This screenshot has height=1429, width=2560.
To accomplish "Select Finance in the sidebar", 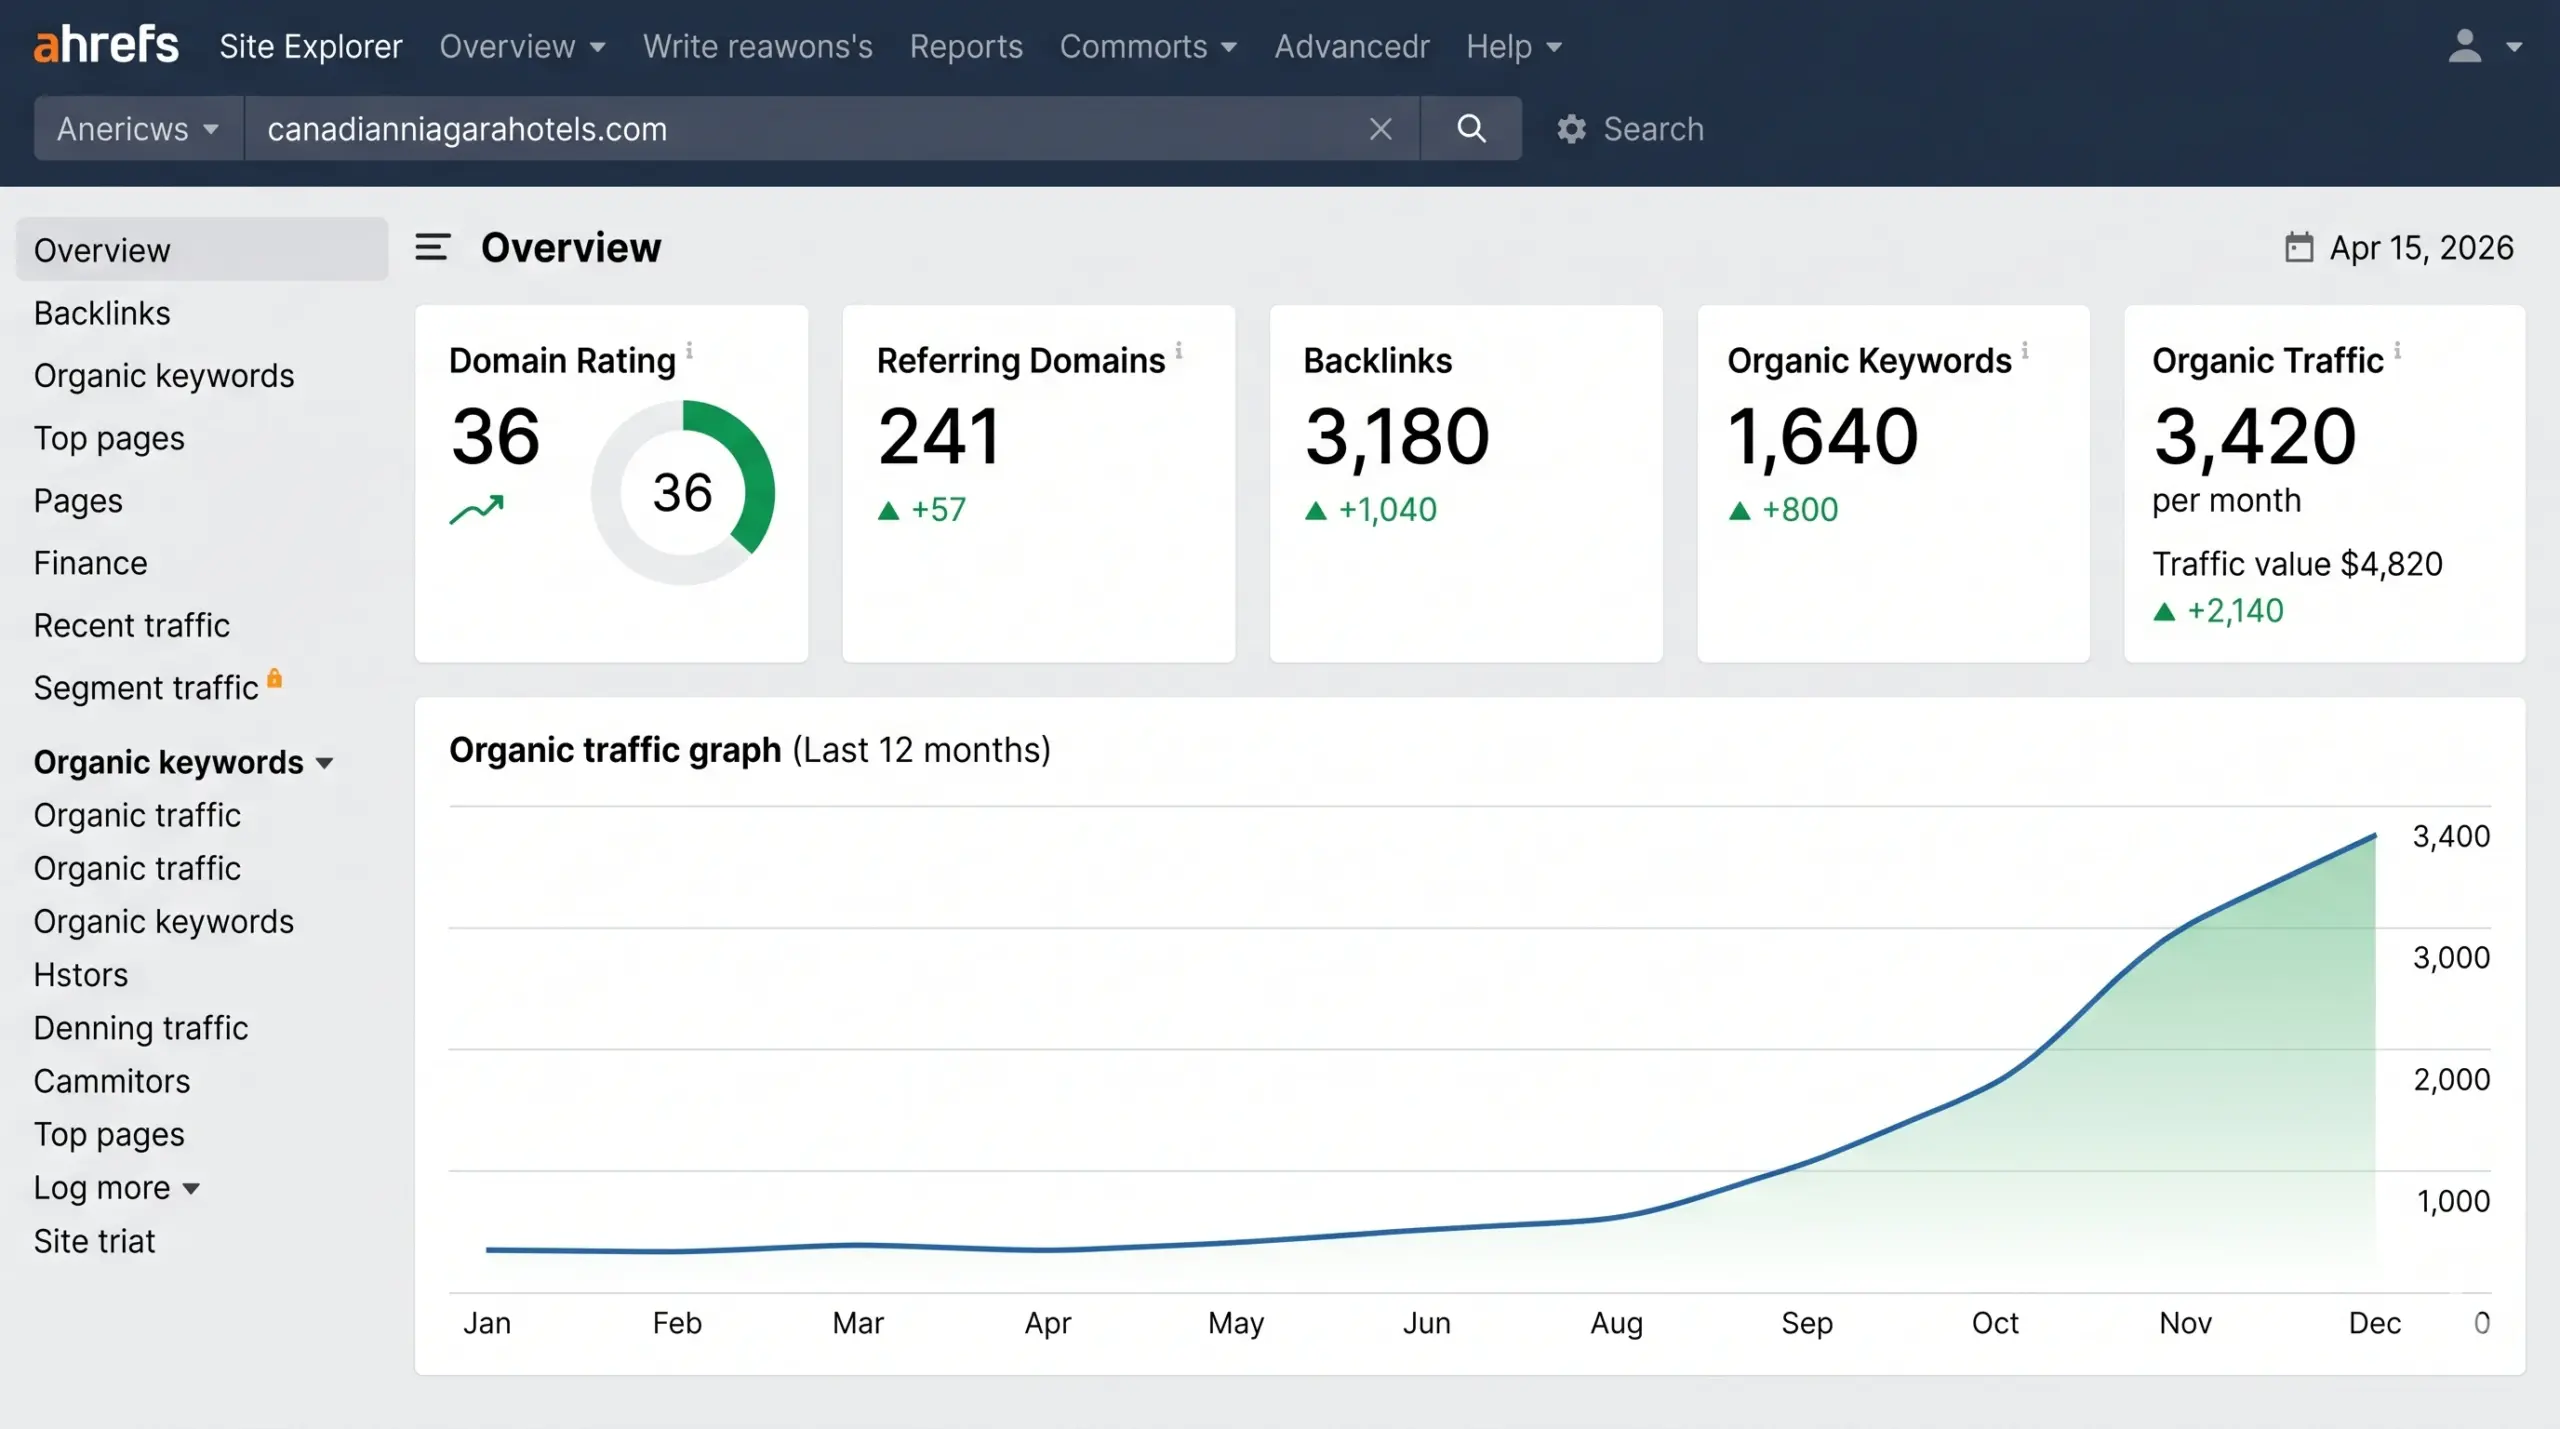I will (90, 563).
